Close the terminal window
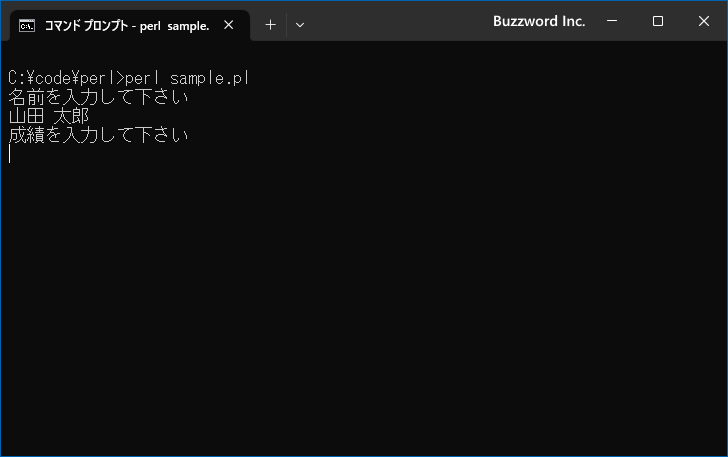This screenshot has height=457, width=728. click(x=703, y=21)
